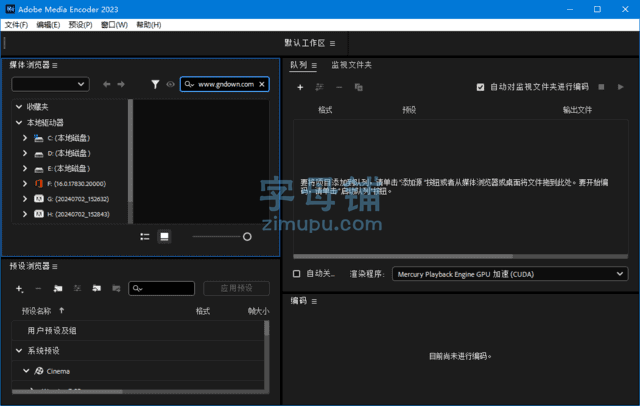Click the 输出文件 column header

[577, 110]
